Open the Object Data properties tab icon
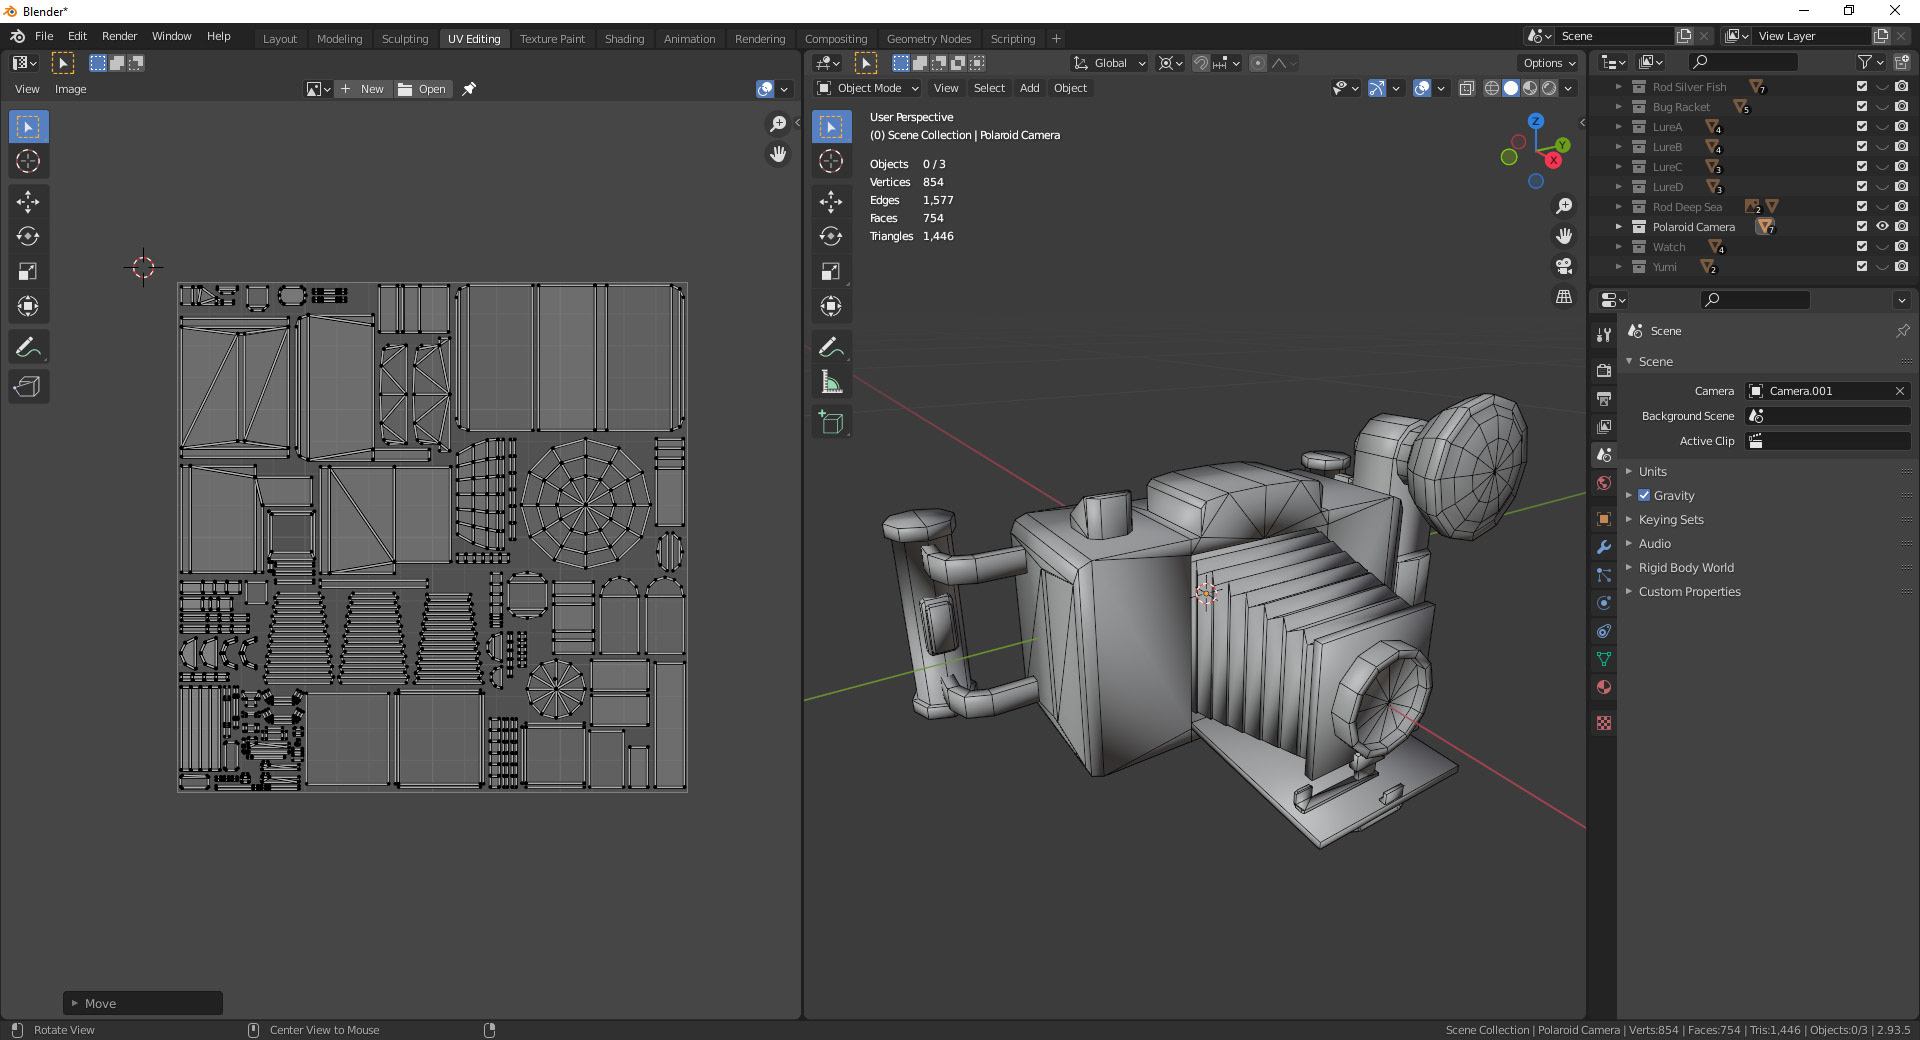1920x1040 pixels. click(1604, 659)
